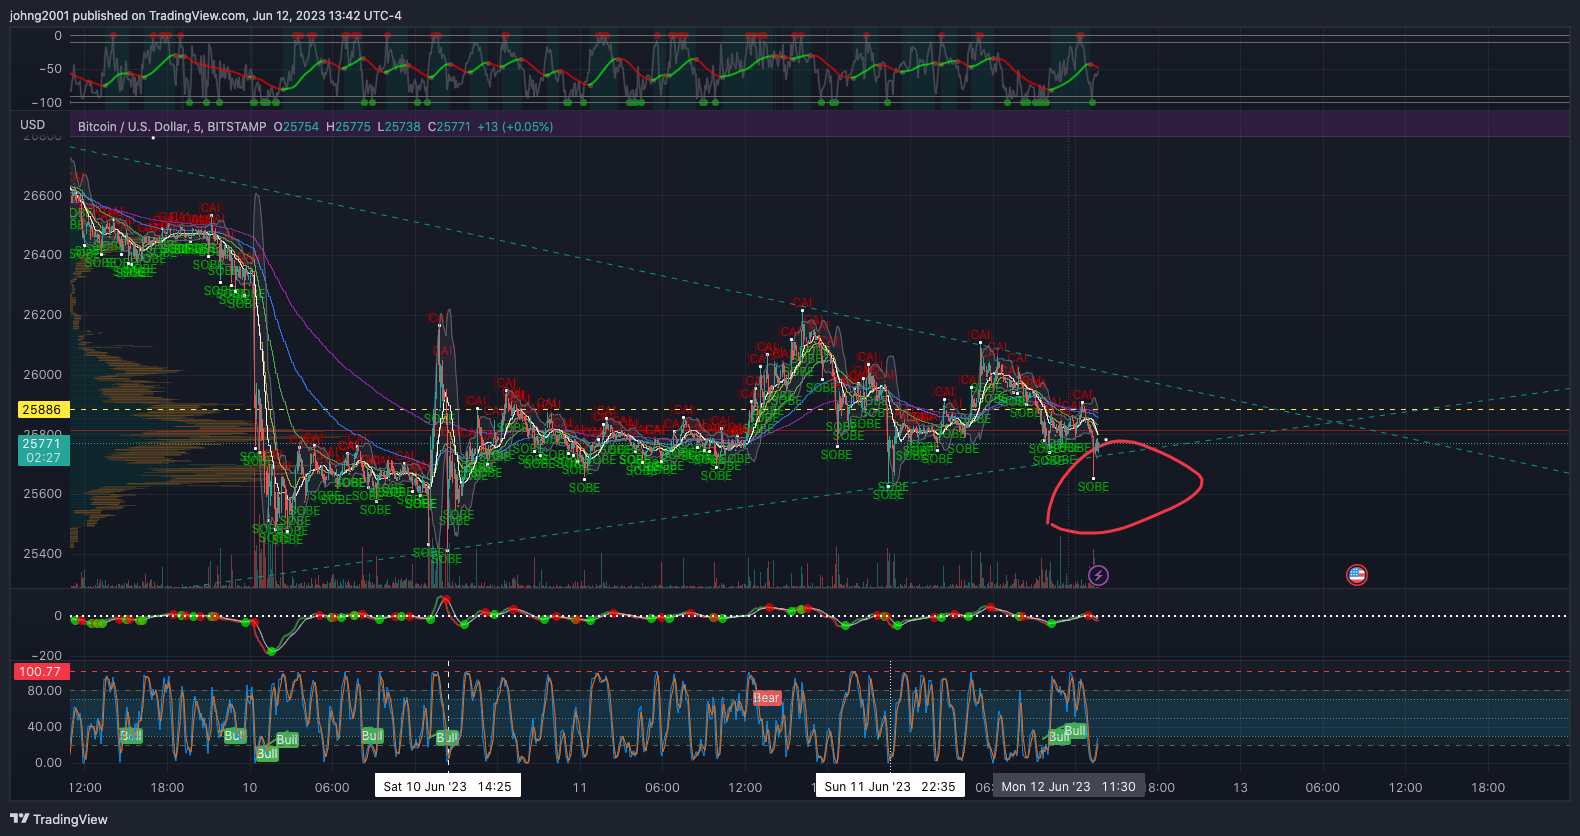Image resolution: width=1580 pixels, height=836 pixels.
Task: Click the yellow 25886 price label
Action: tap(42, 410)
